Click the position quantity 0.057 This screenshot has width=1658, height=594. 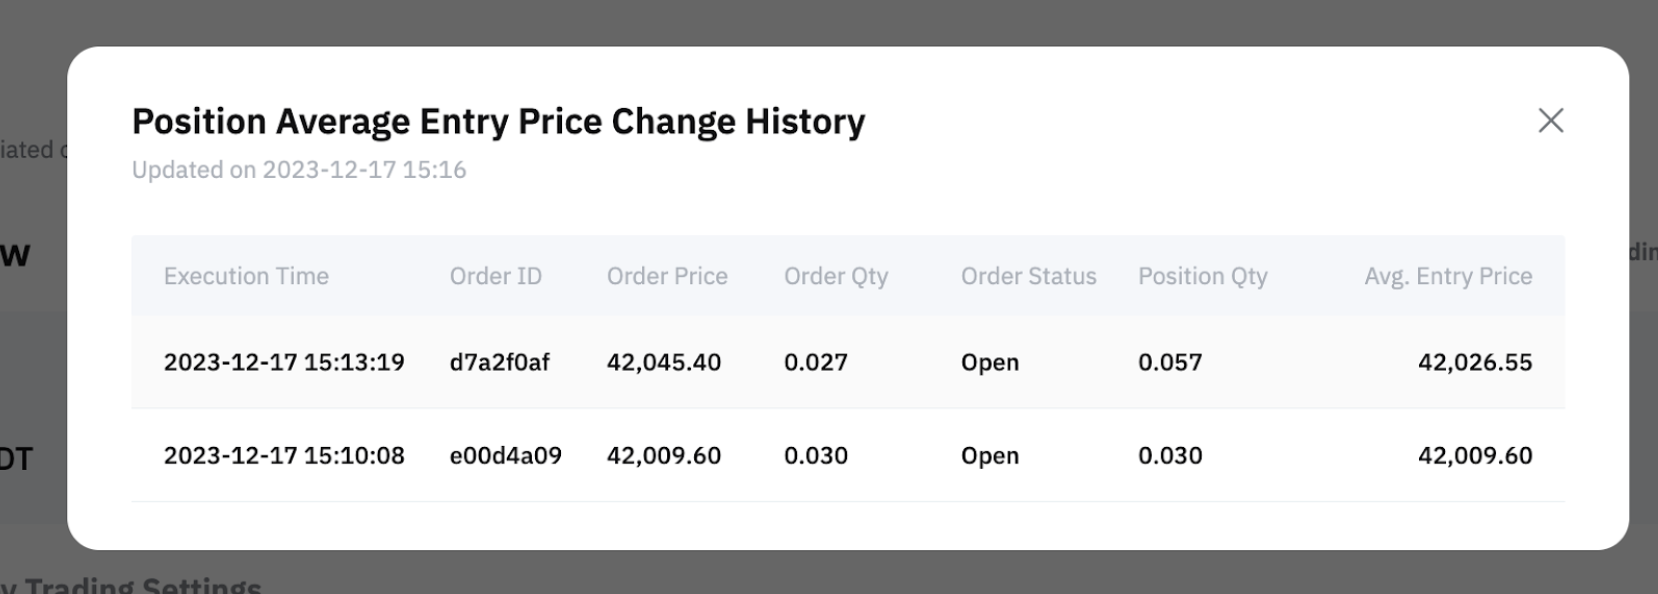click(1170, 362)
